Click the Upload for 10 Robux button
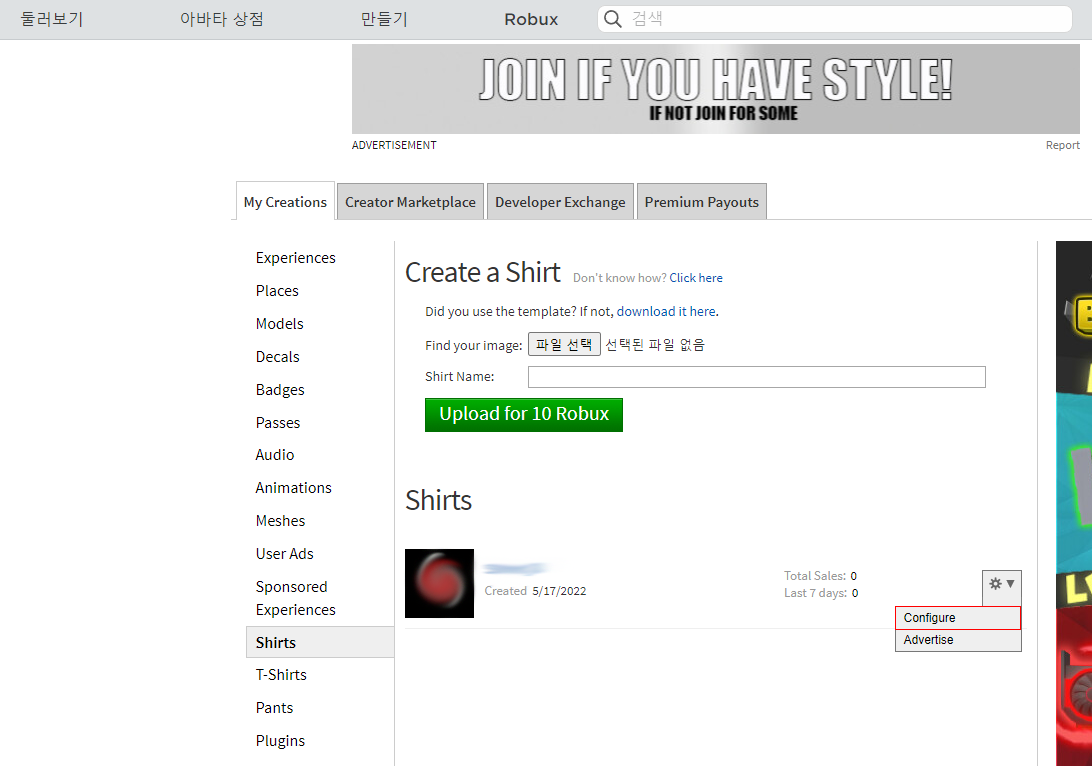 coord(524,414)
